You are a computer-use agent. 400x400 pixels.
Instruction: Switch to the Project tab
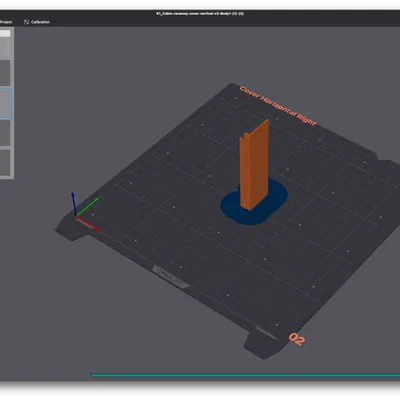tap(6, 22)
